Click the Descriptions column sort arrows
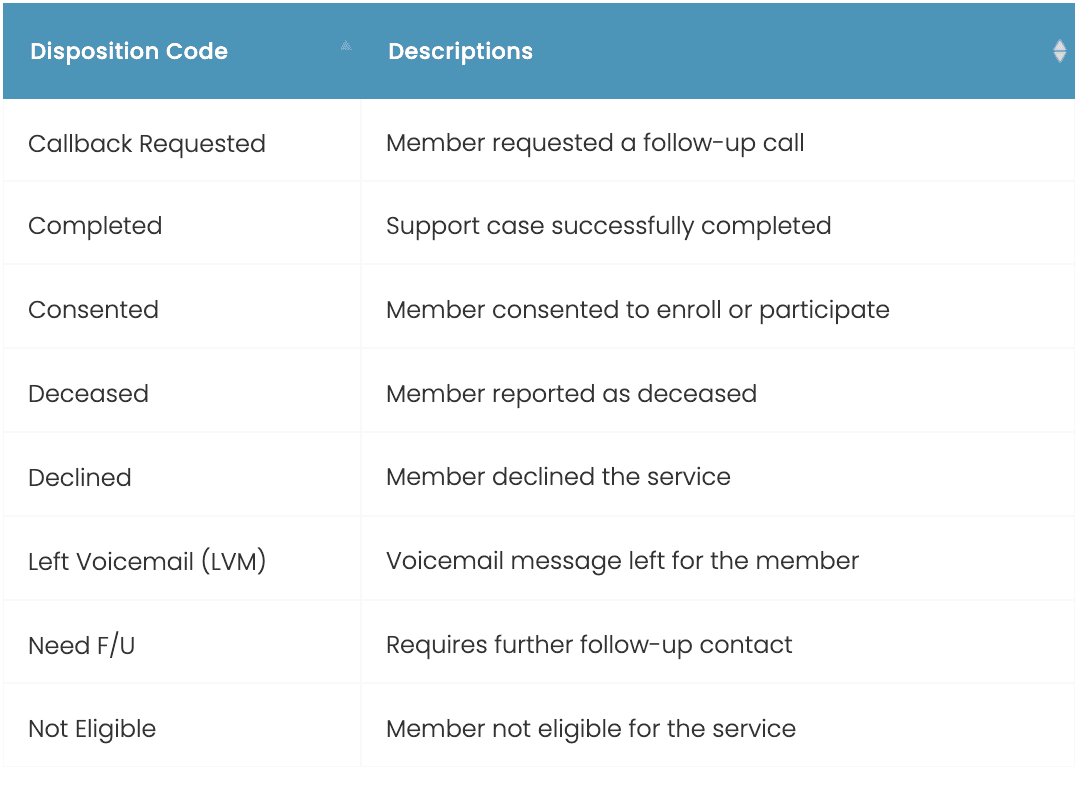 tap(1059, 51)
